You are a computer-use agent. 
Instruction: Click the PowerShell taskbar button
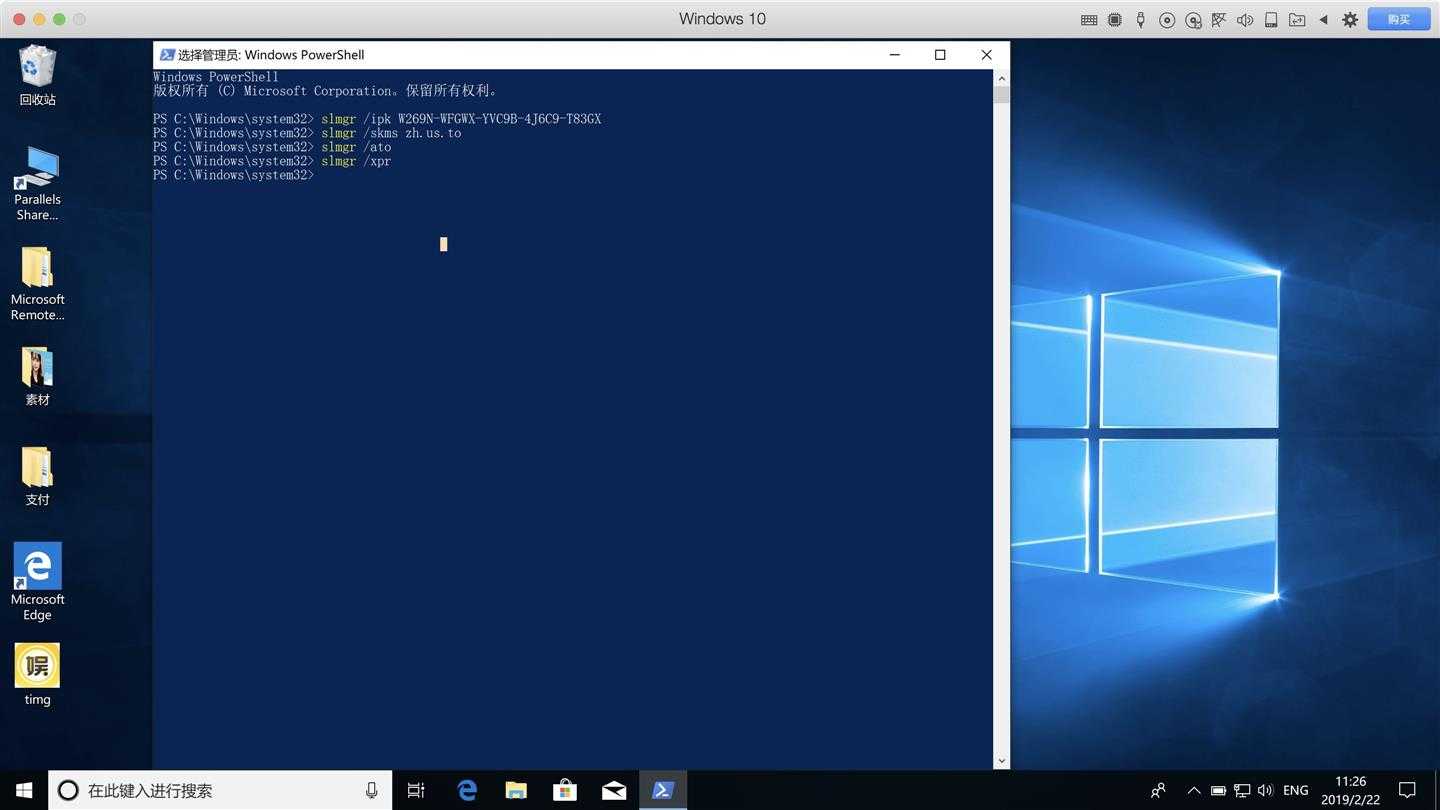[x=663, y=790]
